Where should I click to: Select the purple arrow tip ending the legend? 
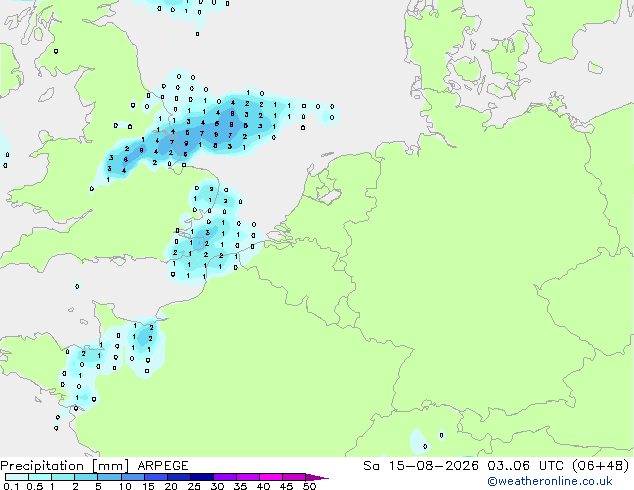[x=317, y=477]
